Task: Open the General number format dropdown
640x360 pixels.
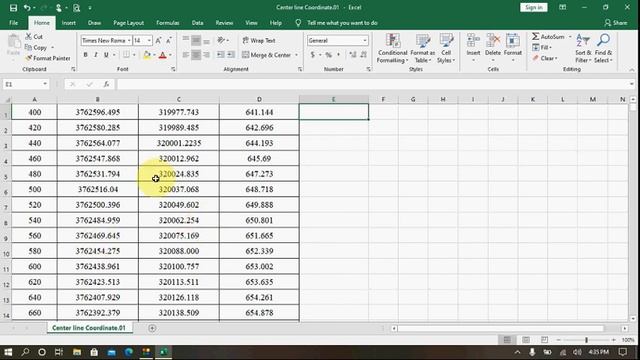Action: pos(364,40)
